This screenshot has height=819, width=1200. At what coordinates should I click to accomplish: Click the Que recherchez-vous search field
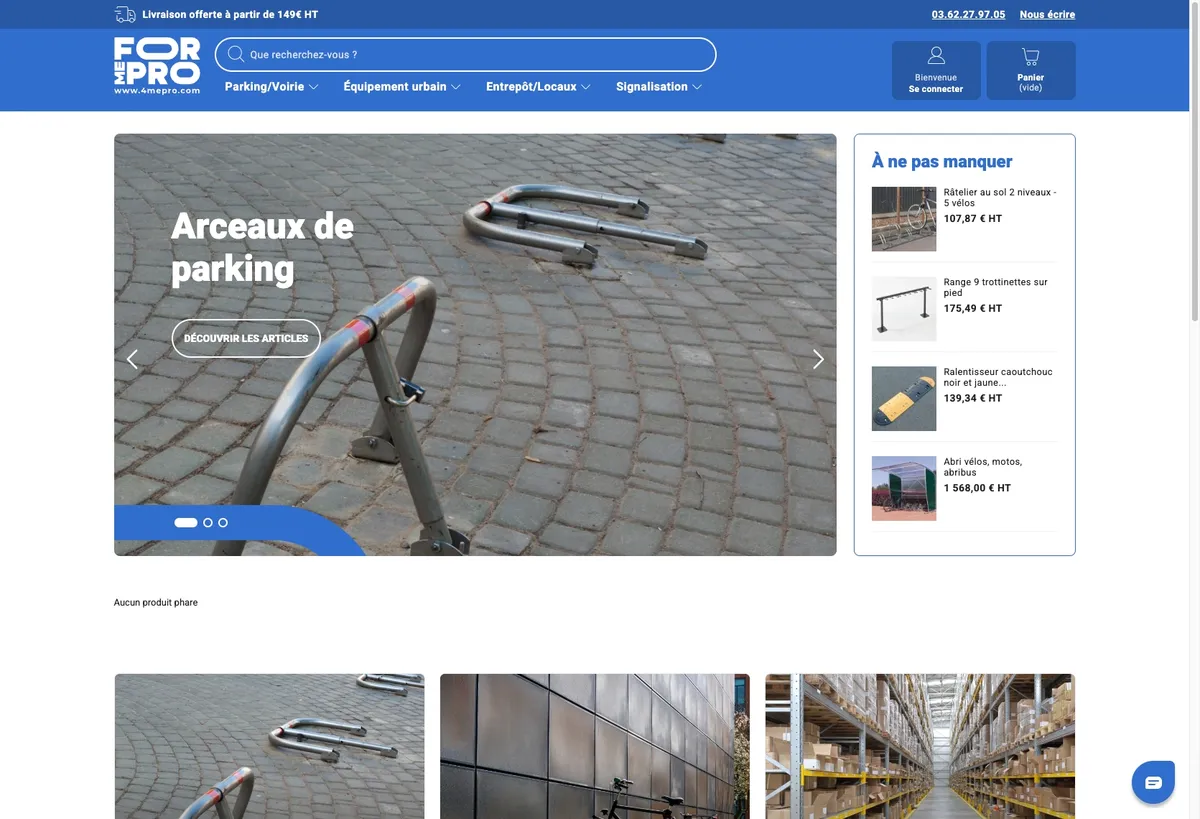pos(466,54)
